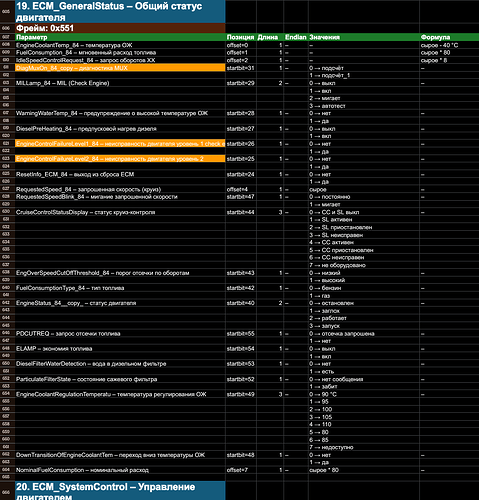Select the 'DieselFilterWaterDetection' parameter cell
The height and width of the screenshot is (500, 479).
pyautogui.click(x=120, y=364)
